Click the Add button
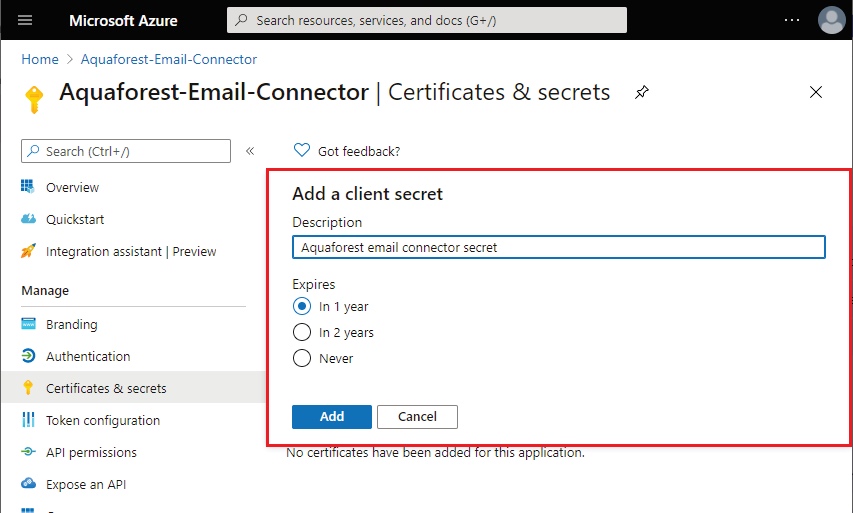 (x=332, y=417)
